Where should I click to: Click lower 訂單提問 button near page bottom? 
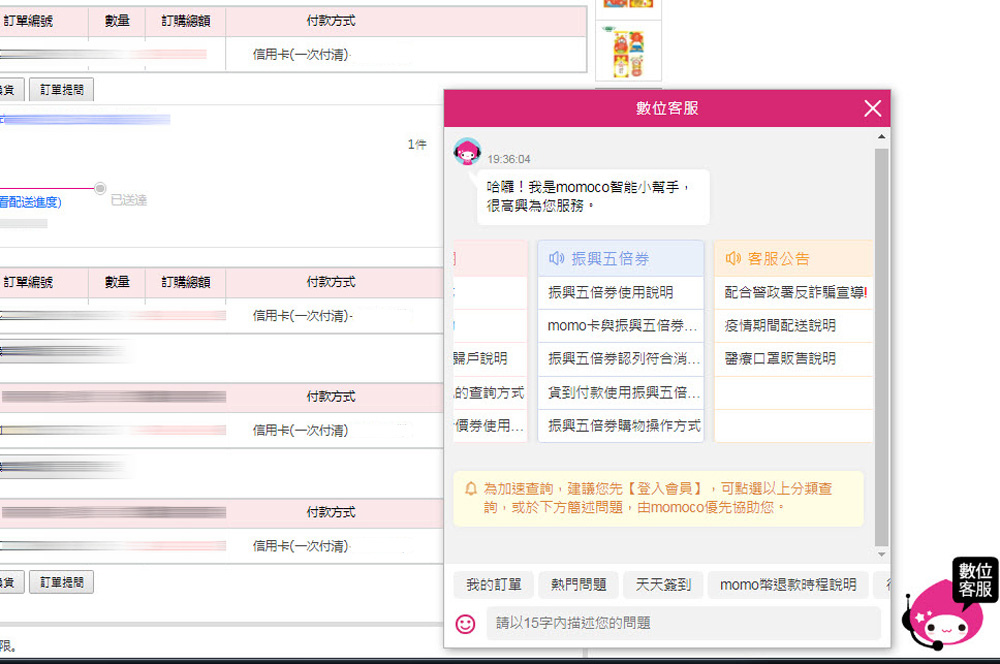tap(62, 582)
